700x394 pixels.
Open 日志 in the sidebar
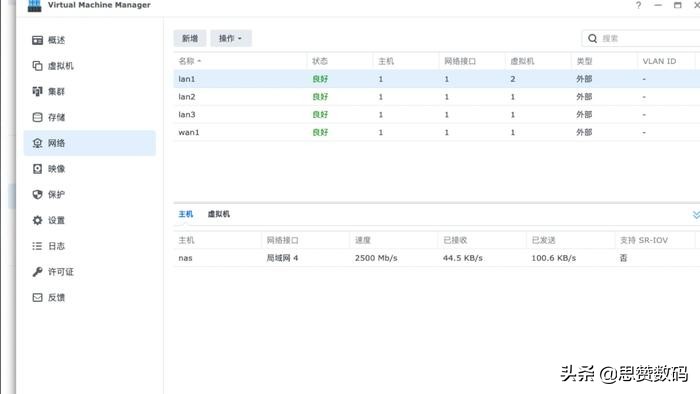tap(90, 246)
